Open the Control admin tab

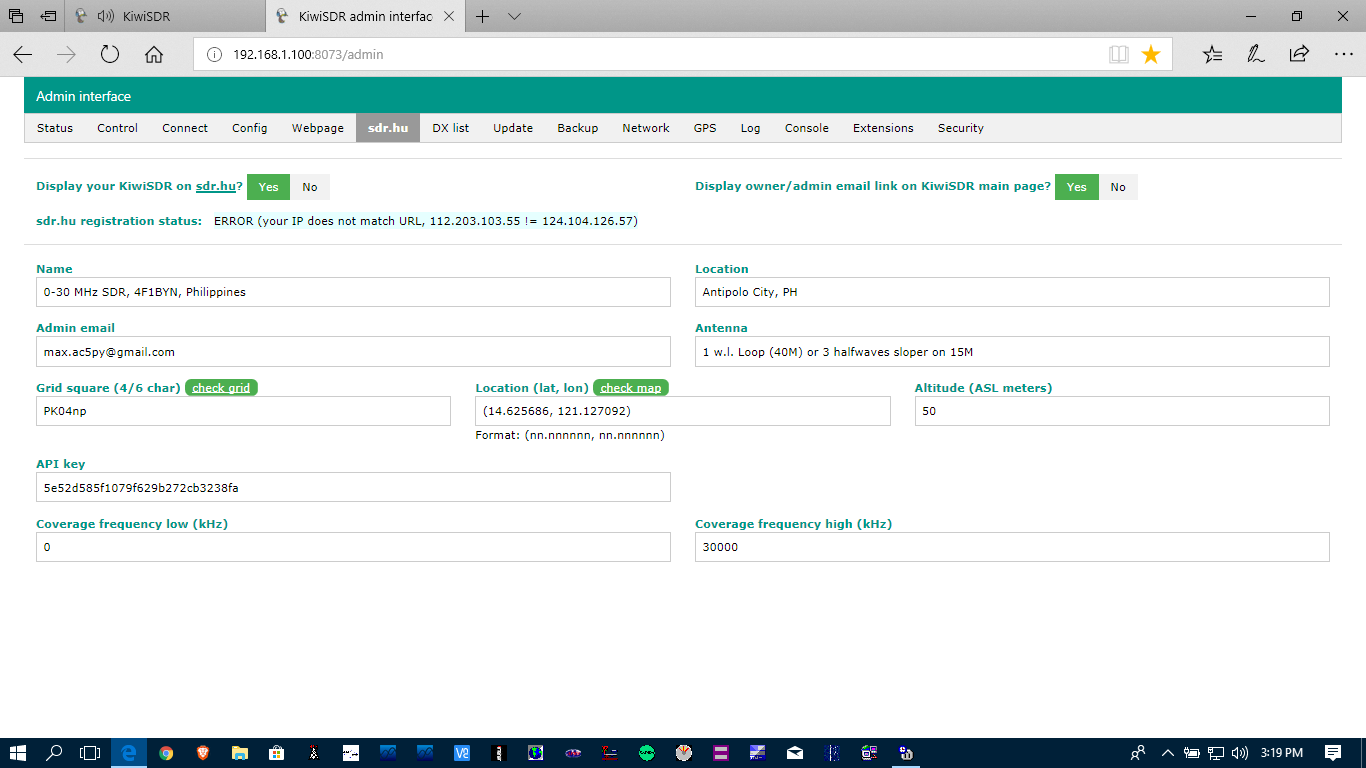pyautogui.click(x=117, y=128)
